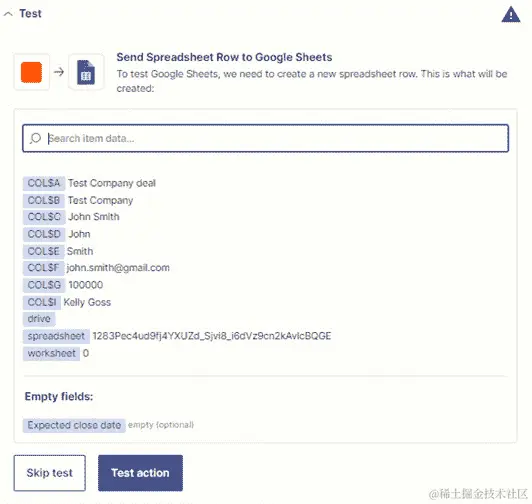Click the arrow between app icons
This screenshot has width=532, height=504.
coord(59,72)
